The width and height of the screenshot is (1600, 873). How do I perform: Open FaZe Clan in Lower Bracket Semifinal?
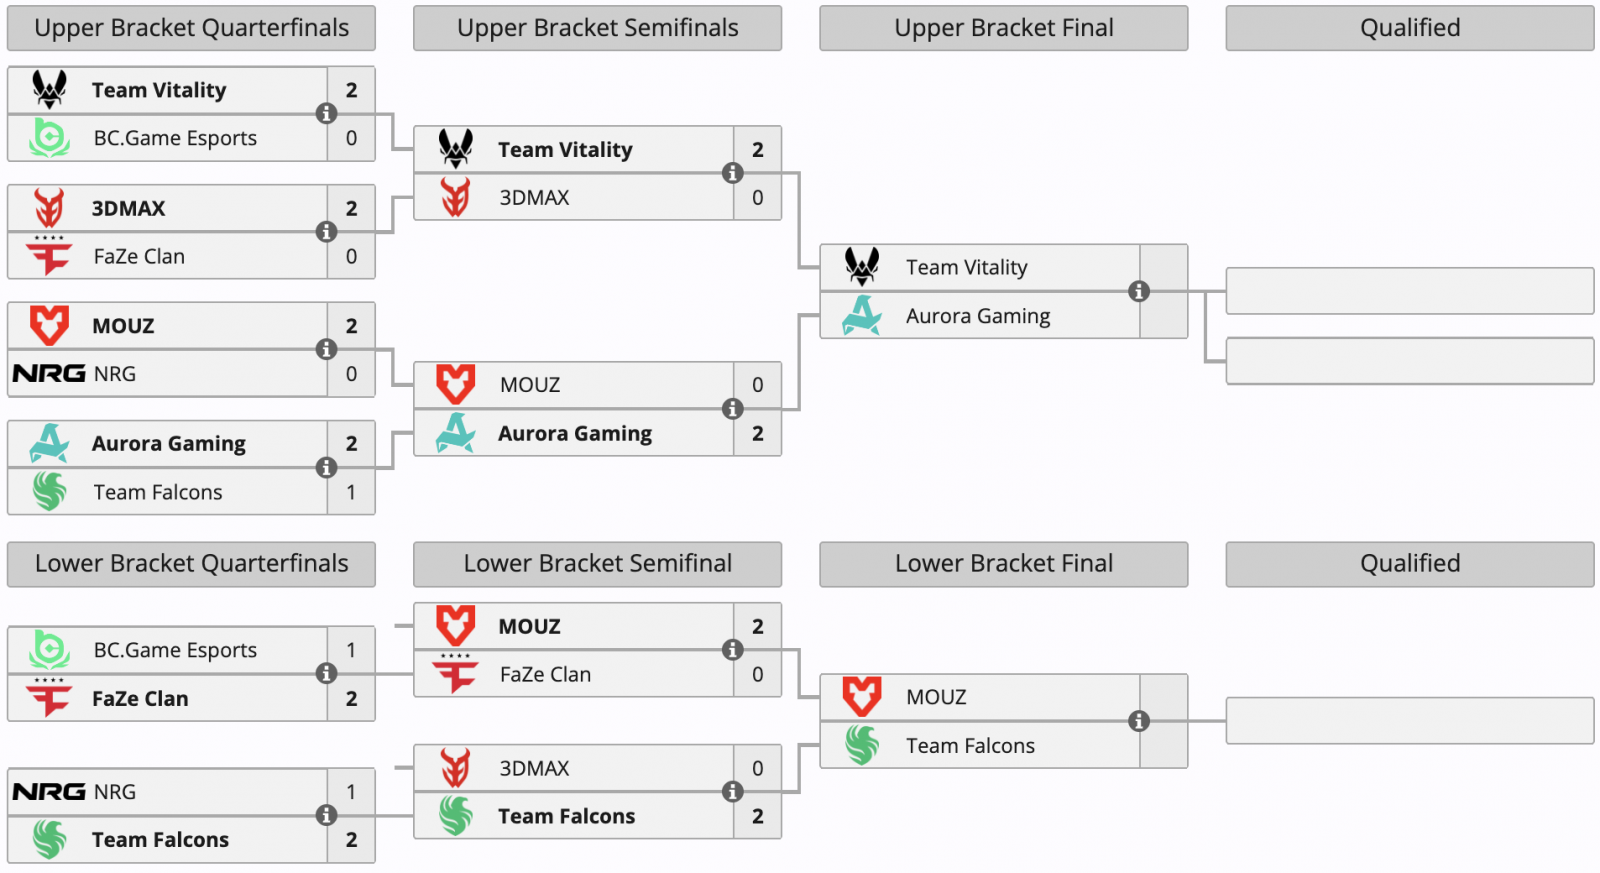[x=545, y=675]
